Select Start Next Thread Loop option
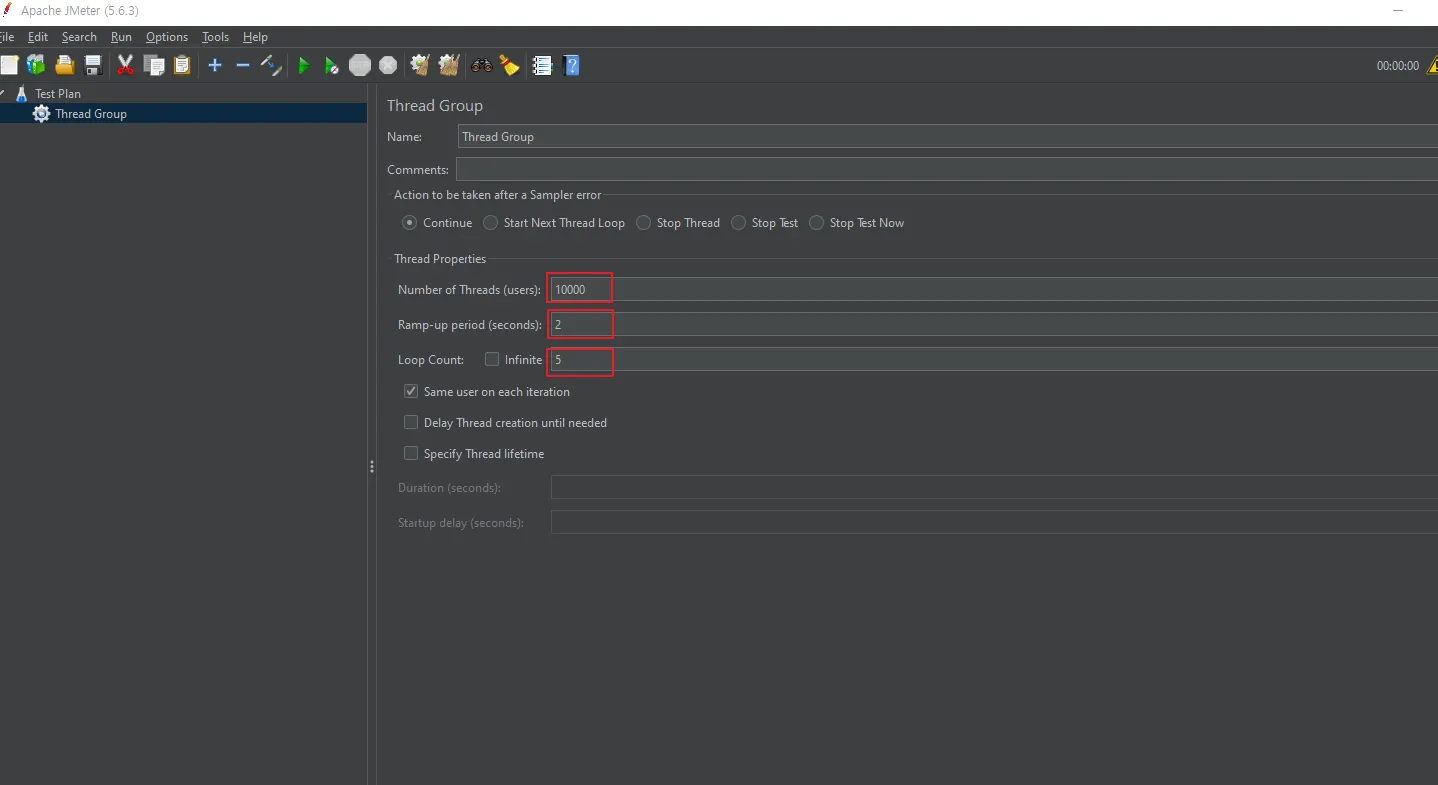Screen dimensions: 1438x785 point(490,223)
